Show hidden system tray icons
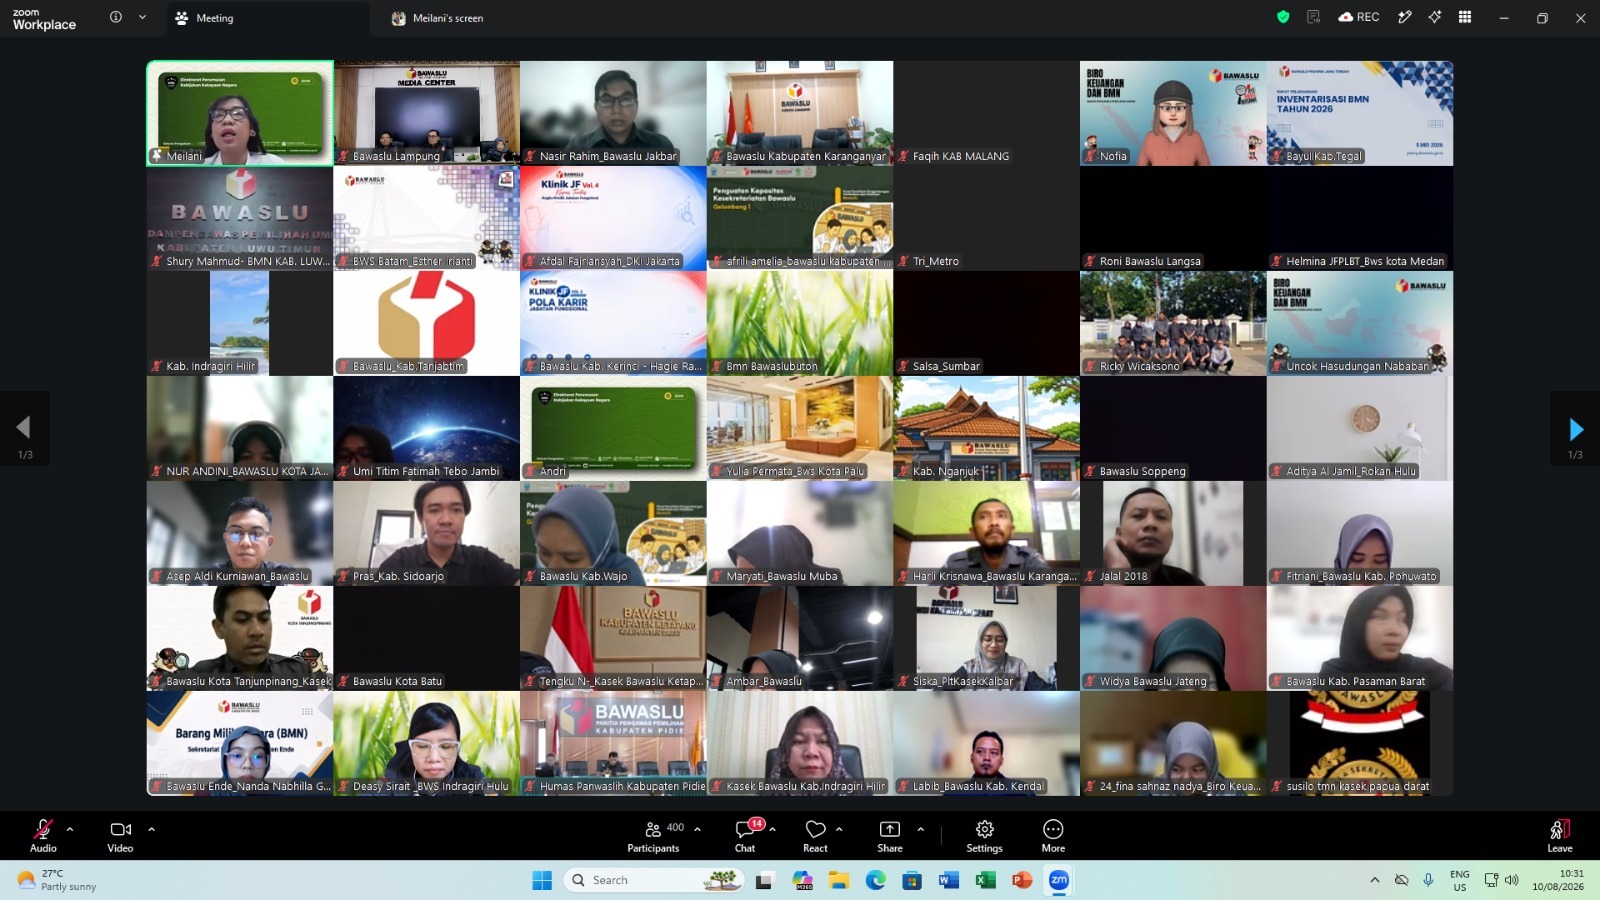1600x900 pixels. (1375, 880)
